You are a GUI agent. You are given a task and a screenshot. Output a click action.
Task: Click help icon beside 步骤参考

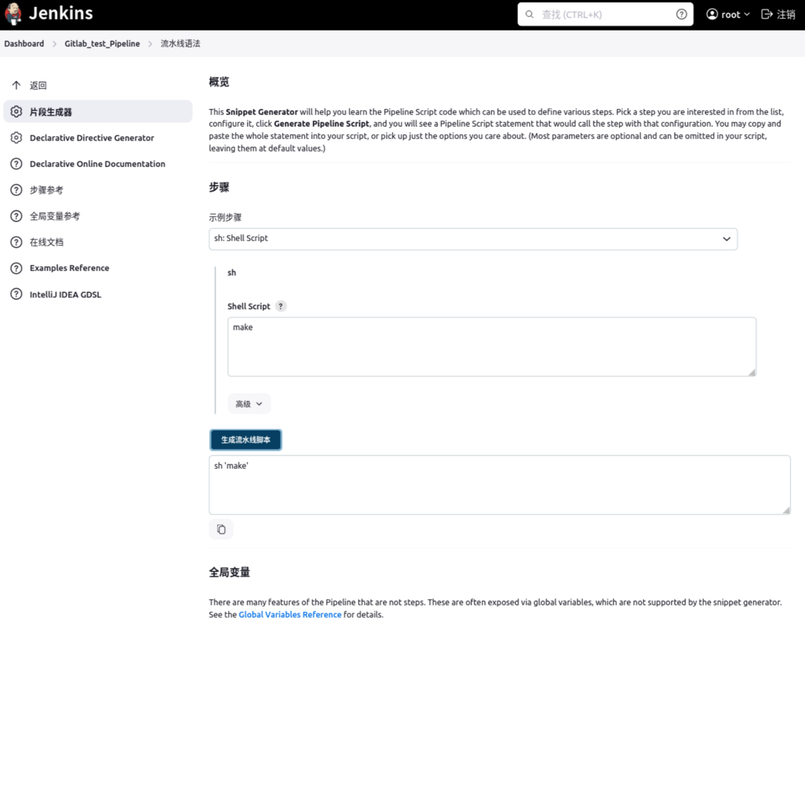pos(16,190)
